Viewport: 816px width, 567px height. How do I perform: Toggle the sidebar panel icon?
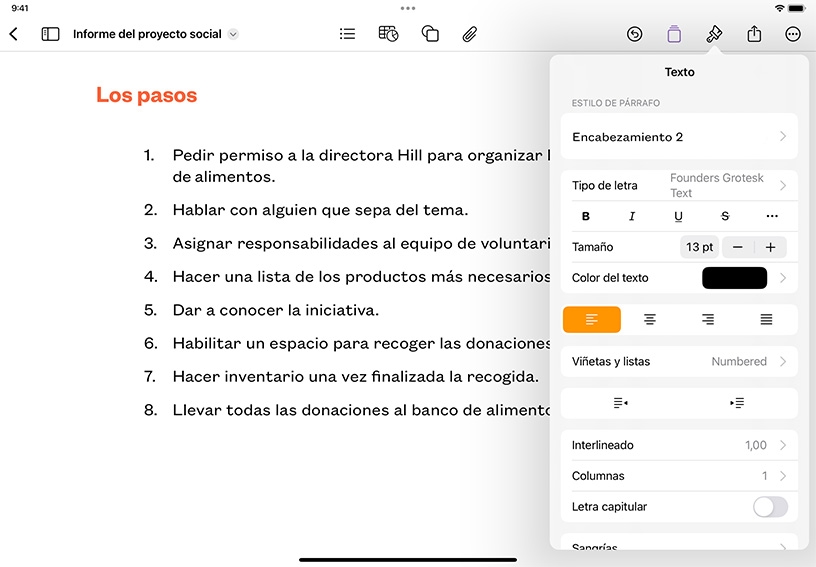pos(50,34)
